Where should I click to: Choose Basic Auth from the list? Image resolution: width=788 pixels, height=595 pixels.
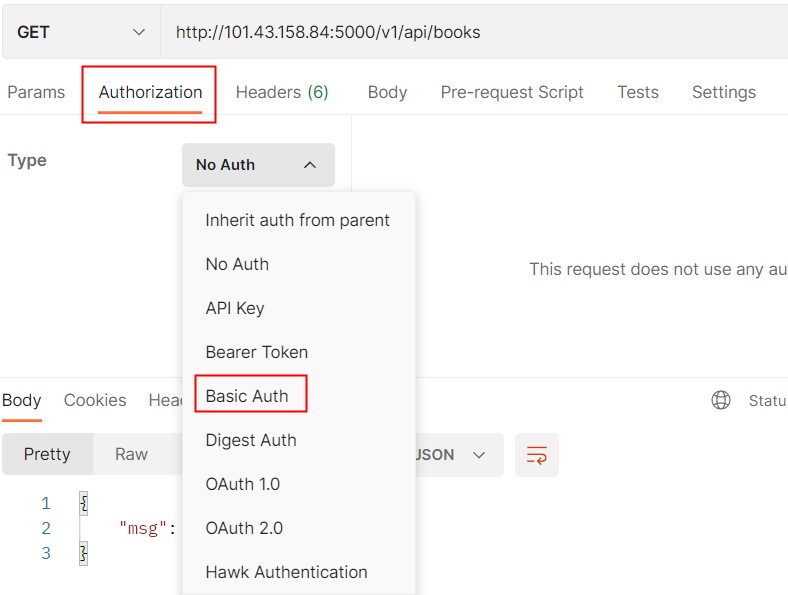pyautogui.click(x=247, y=396)
